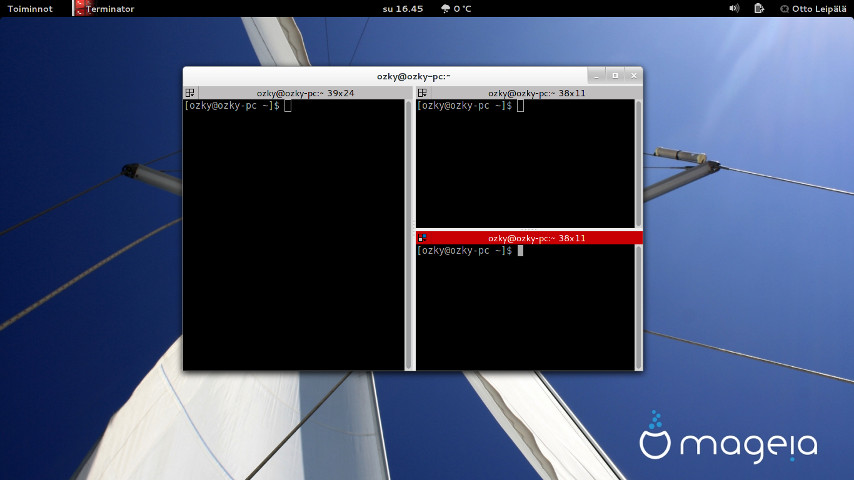Maximize the Terminator window
The height and width of the screenshot is (480, 854).
click(x=615, y=76)
